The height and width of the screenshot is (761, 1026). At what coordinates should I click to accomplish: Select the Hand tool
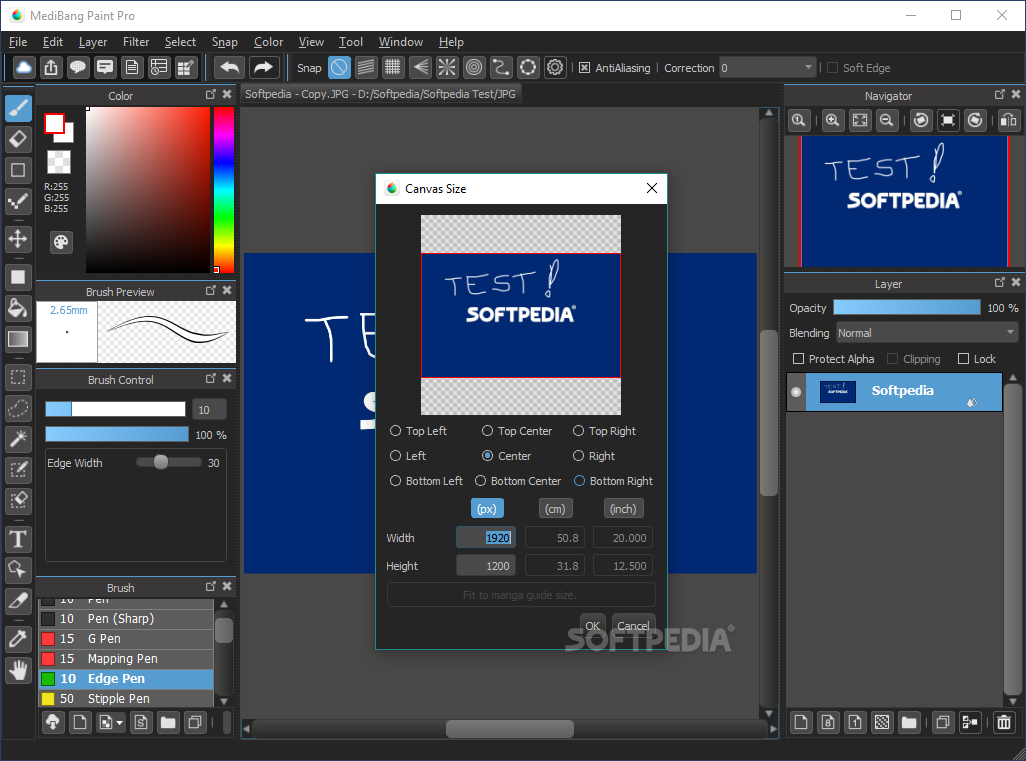[18, 670]
